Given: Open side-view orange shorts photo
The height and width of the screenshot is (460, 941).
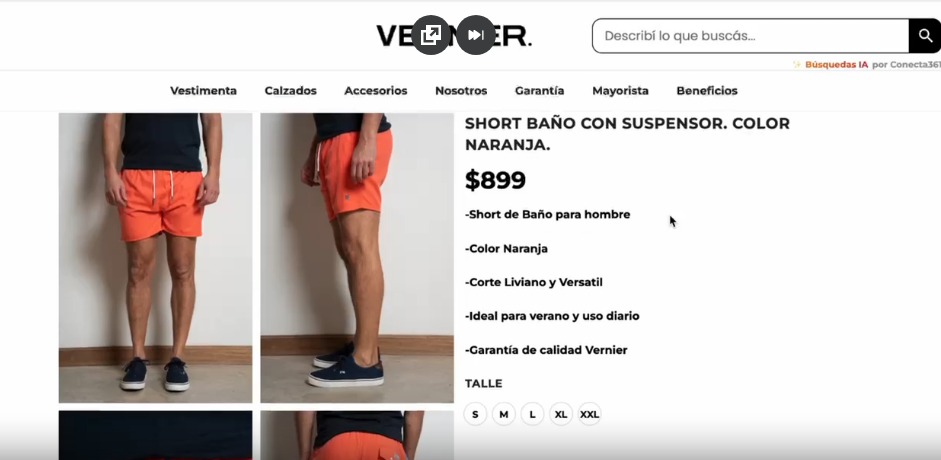Looking at the screenshot, I should pyautogui.click(x=357, y=257).
